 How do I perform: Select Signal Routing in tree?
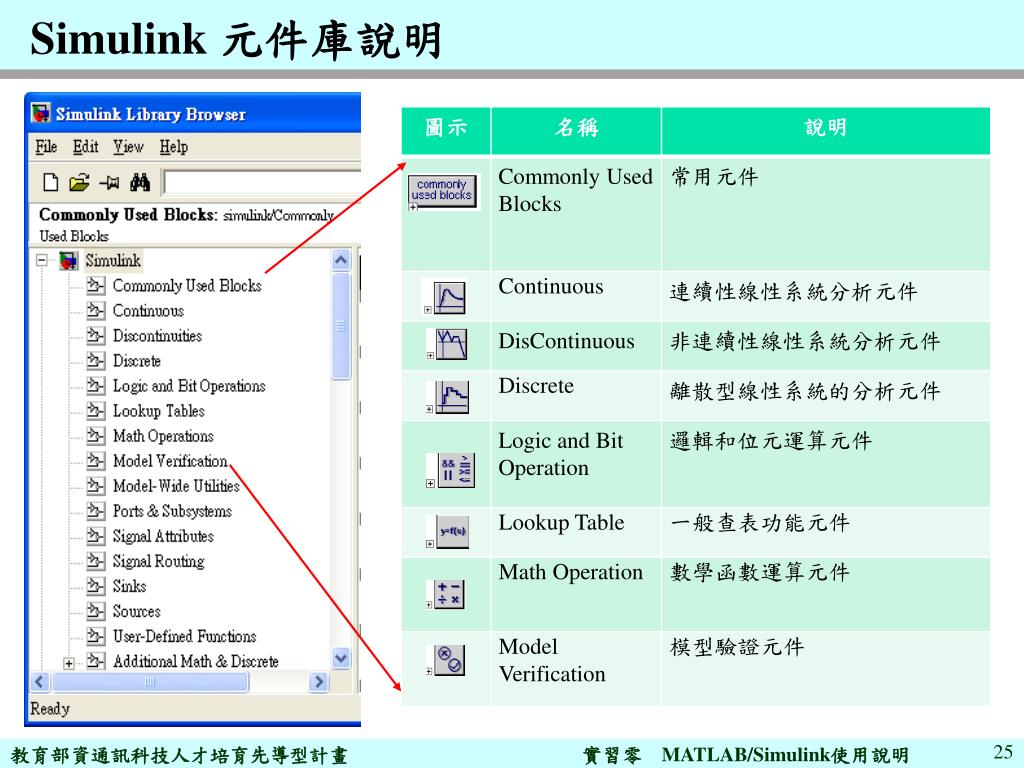tap(159, 561)
